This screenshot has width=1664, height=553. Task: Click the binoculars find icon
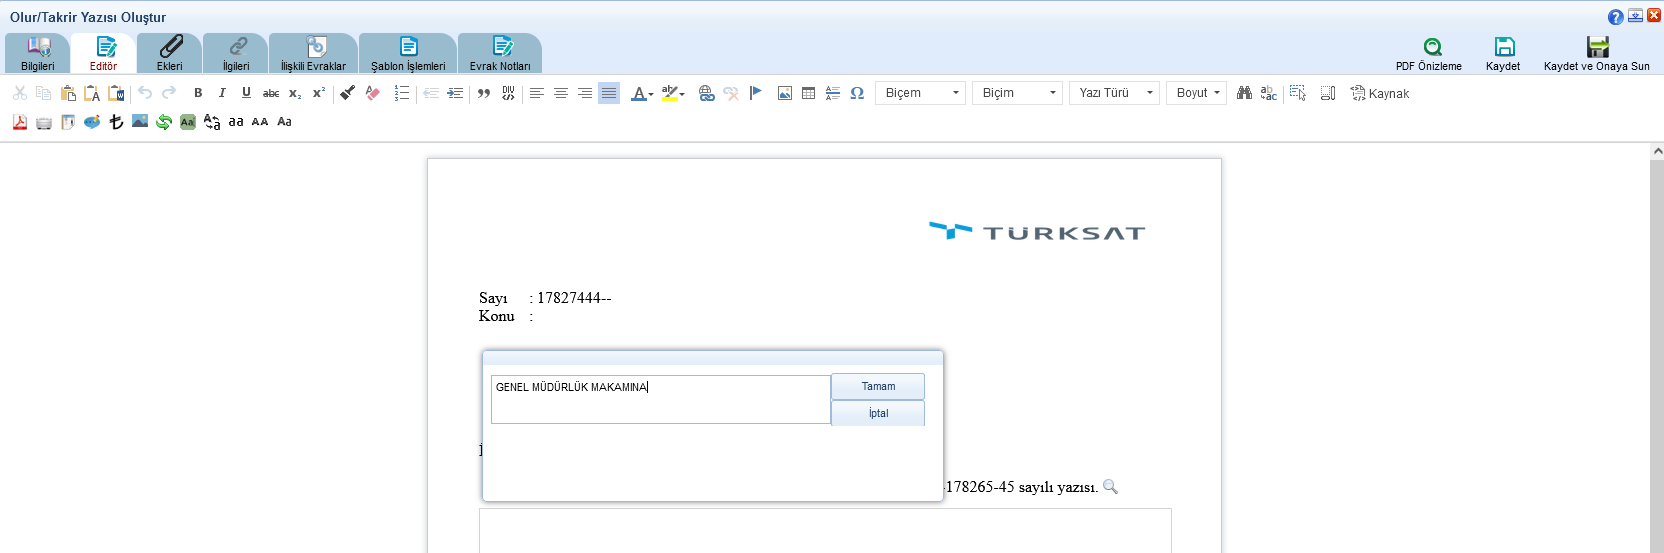pyautogui.click(x=1244, y=93)
